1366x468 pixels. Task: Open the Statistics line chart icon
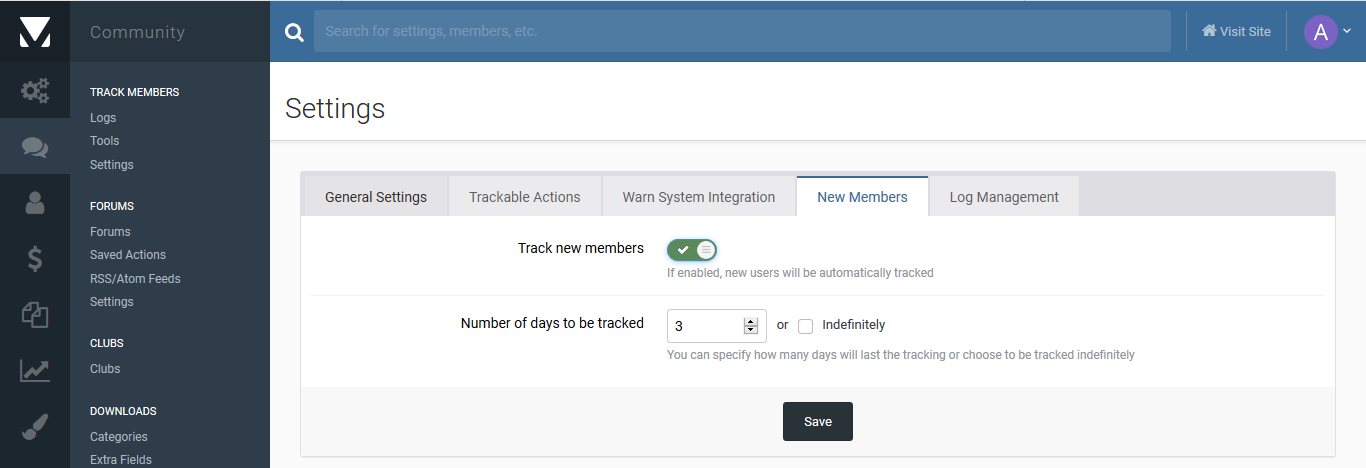35,371
